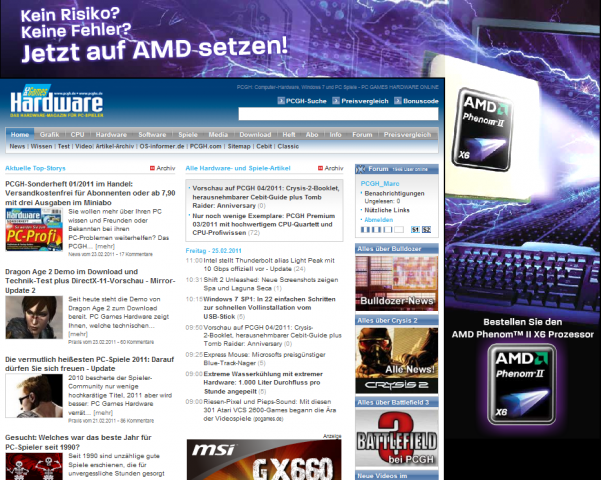Viewport: 601px width, 480px height.
Task: Open the Vorschau auf PCGH 04/2011 featured article
Action: click(x=266, y=197)
